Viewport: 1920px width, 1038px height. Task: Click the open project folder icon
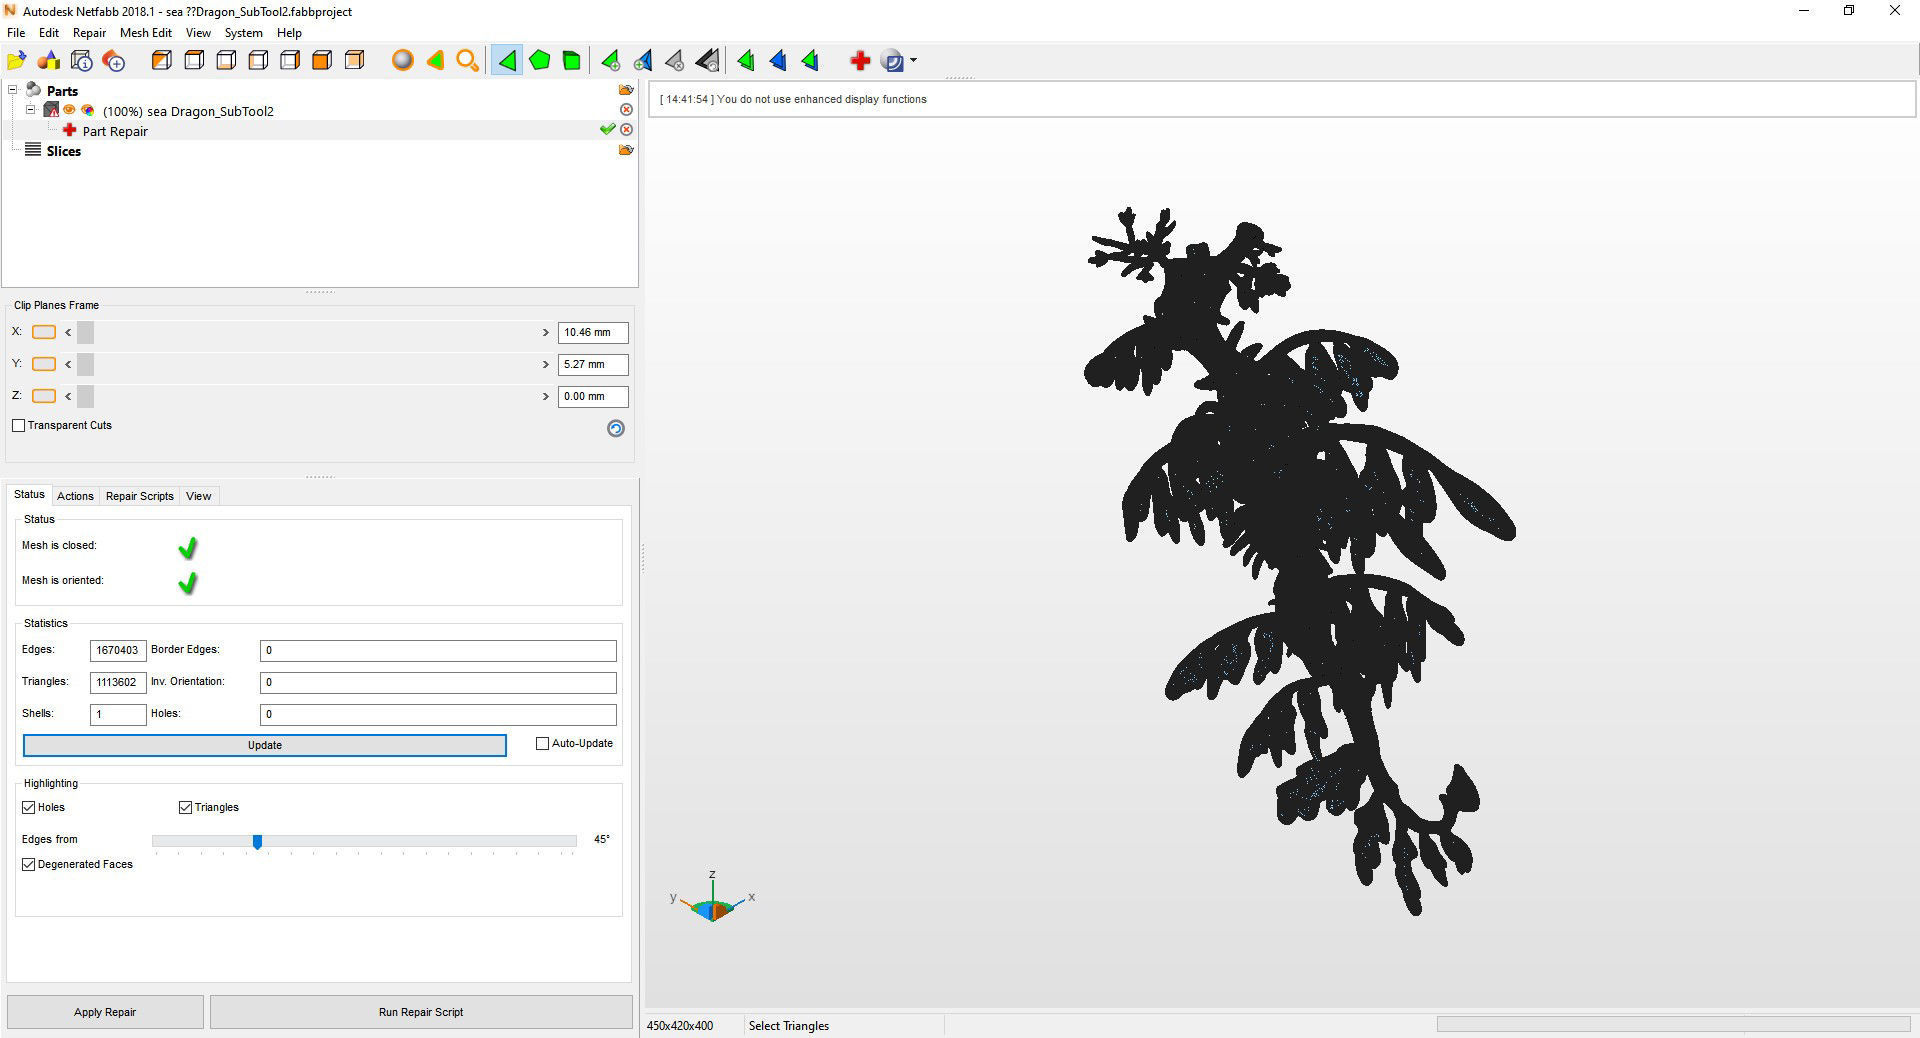click(x=17, y=61)
